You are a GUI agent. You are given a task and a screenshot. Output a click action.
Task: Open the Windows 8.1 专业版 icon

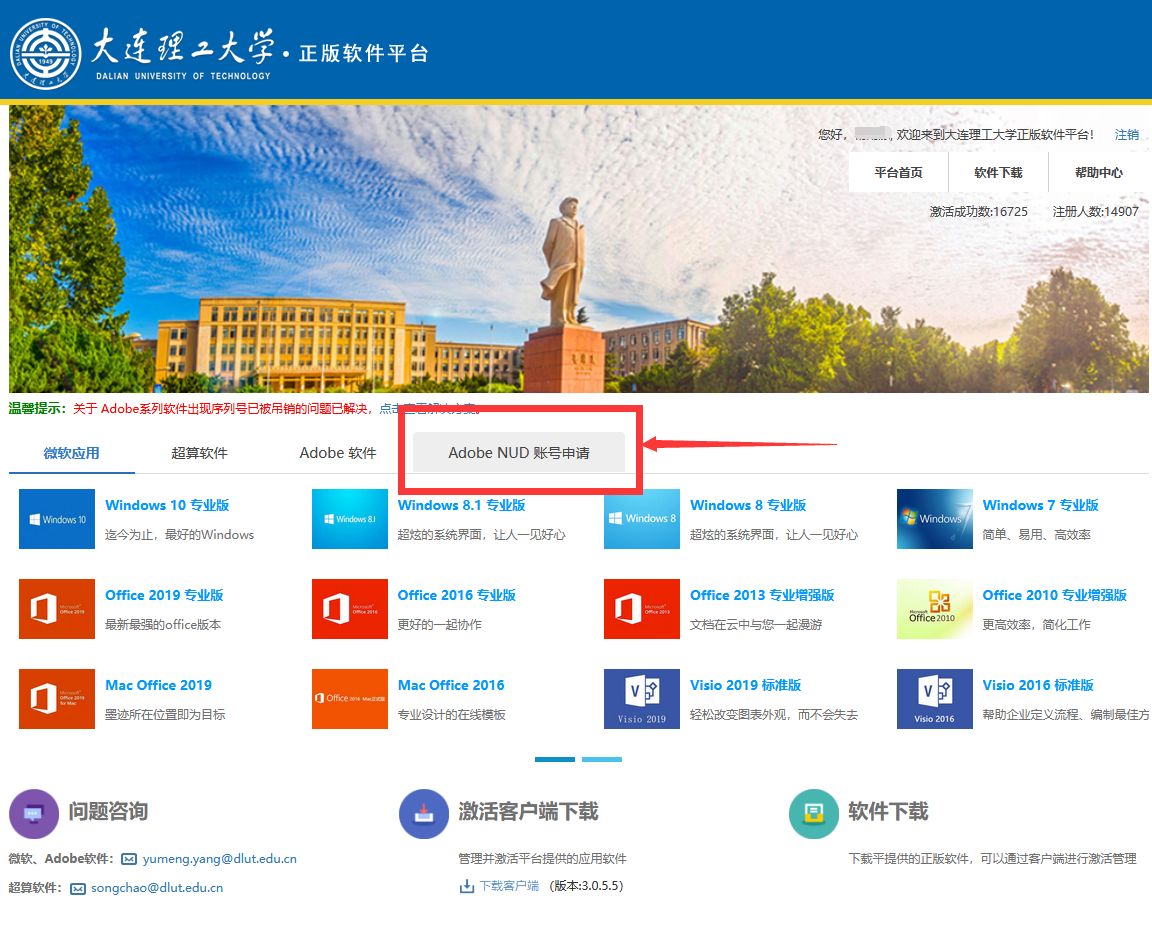[349, 519]
